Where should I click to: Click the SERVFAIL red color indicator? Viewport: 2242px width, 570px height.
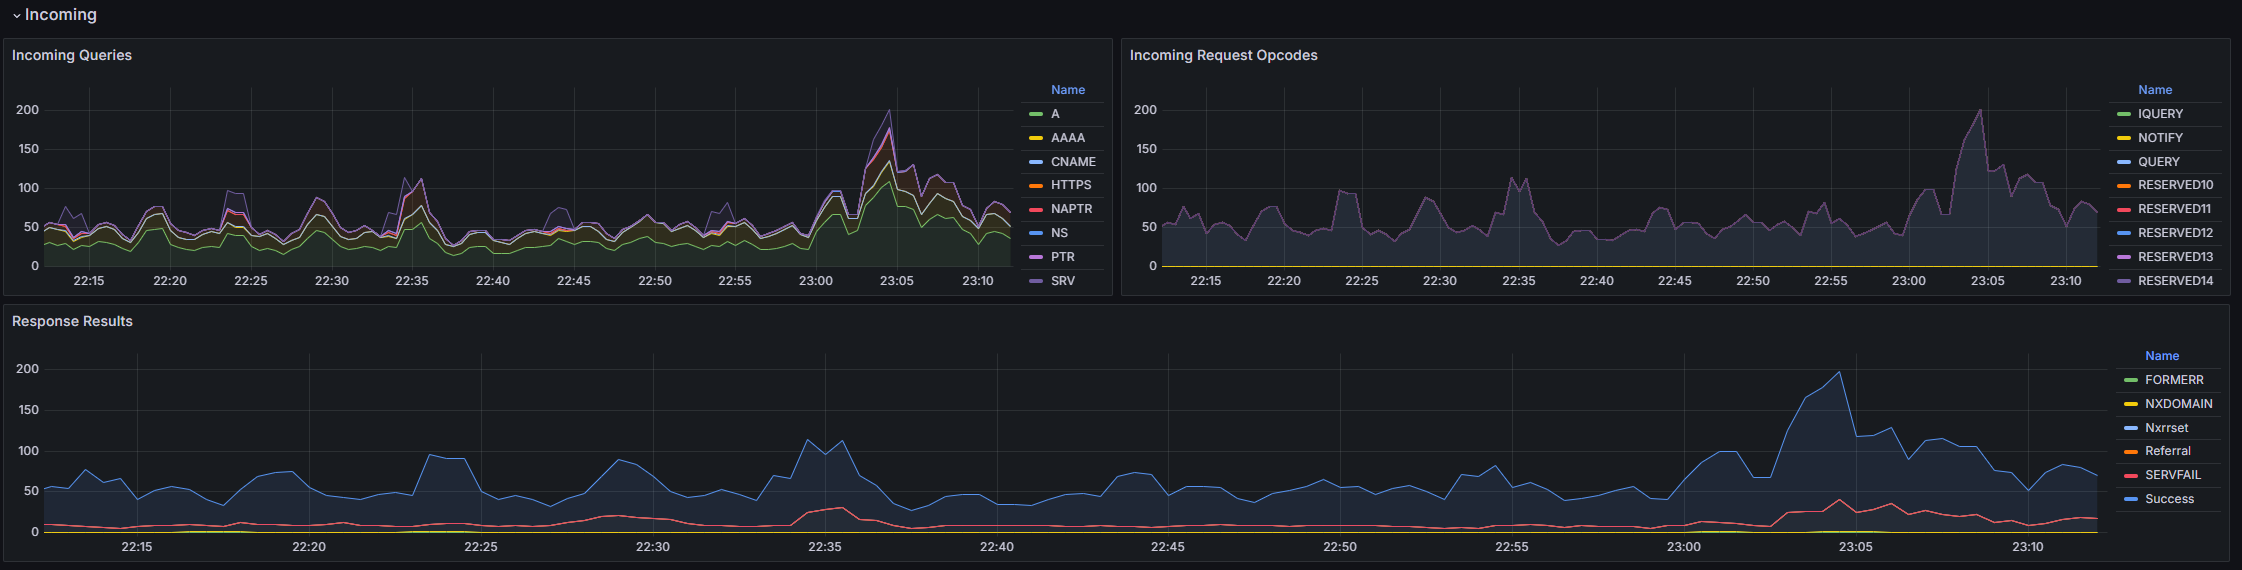pos(2131,475)
